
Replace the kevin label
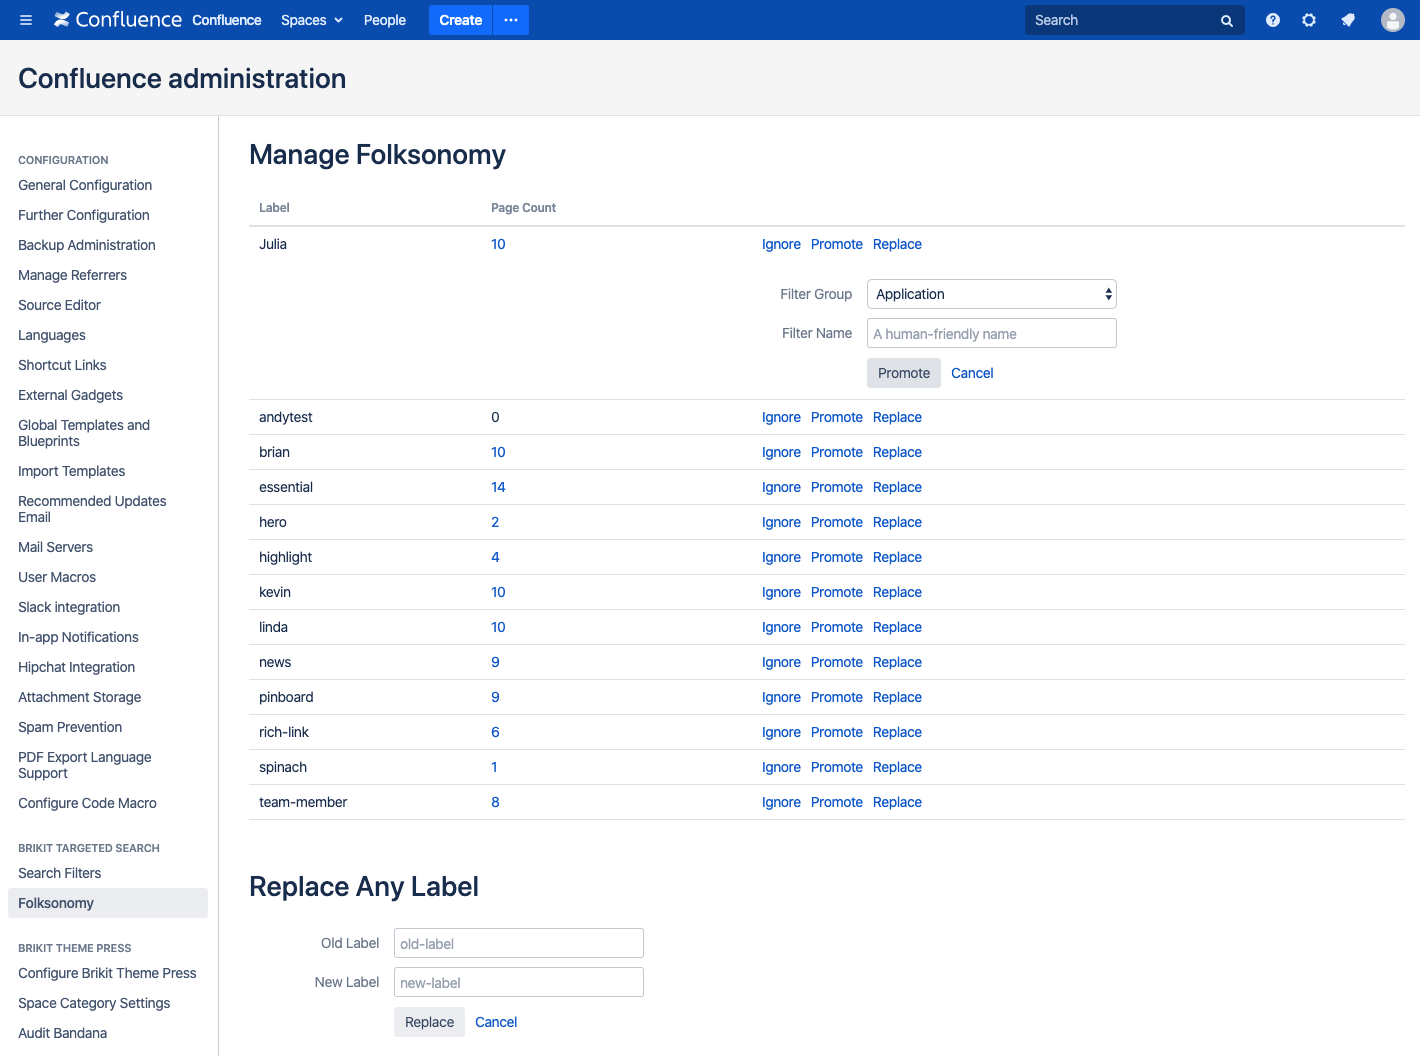[897, 592]
